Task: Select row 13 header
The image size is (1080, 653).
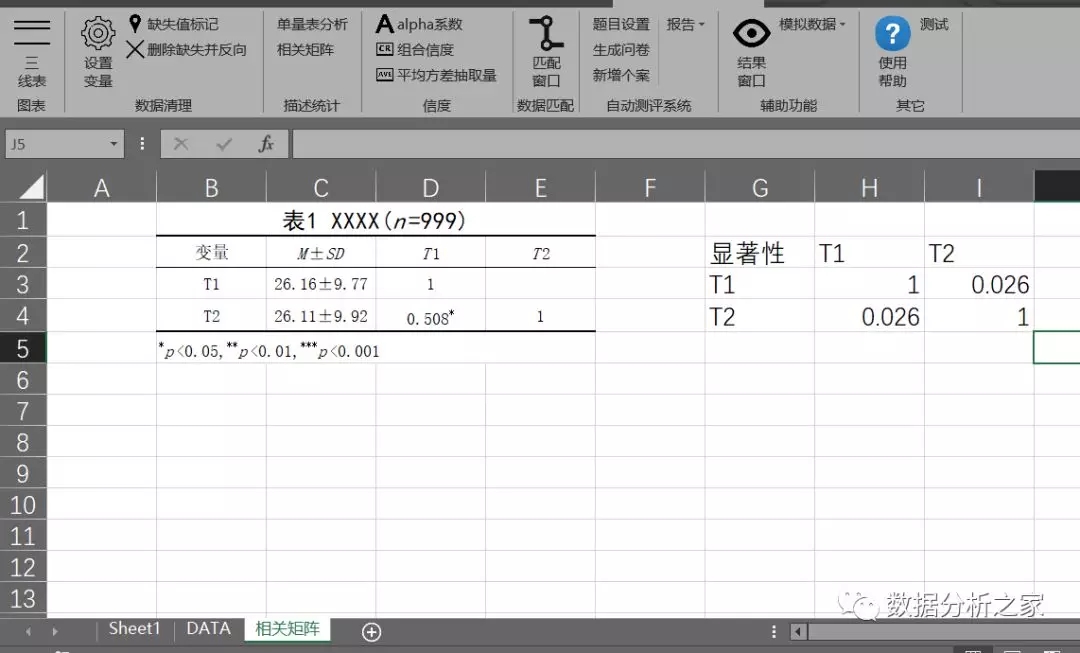Action: tap(23, 599)
